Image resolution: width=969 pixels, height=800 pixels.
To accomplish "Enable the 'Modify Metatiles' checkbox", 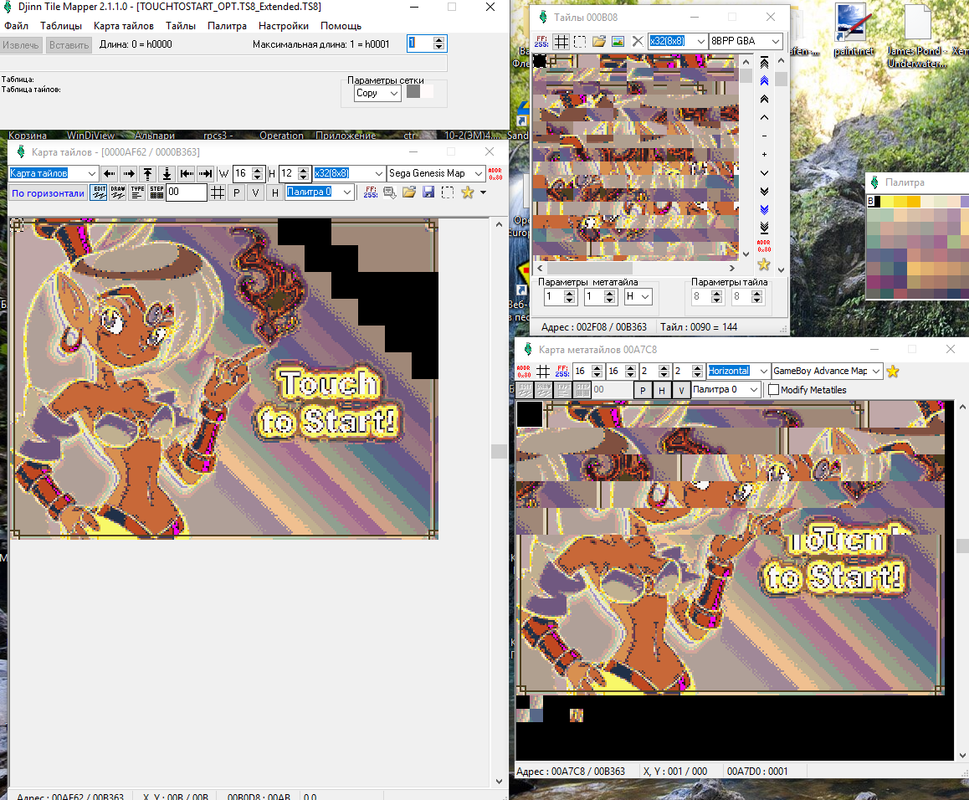I will [x=773, y=390].
